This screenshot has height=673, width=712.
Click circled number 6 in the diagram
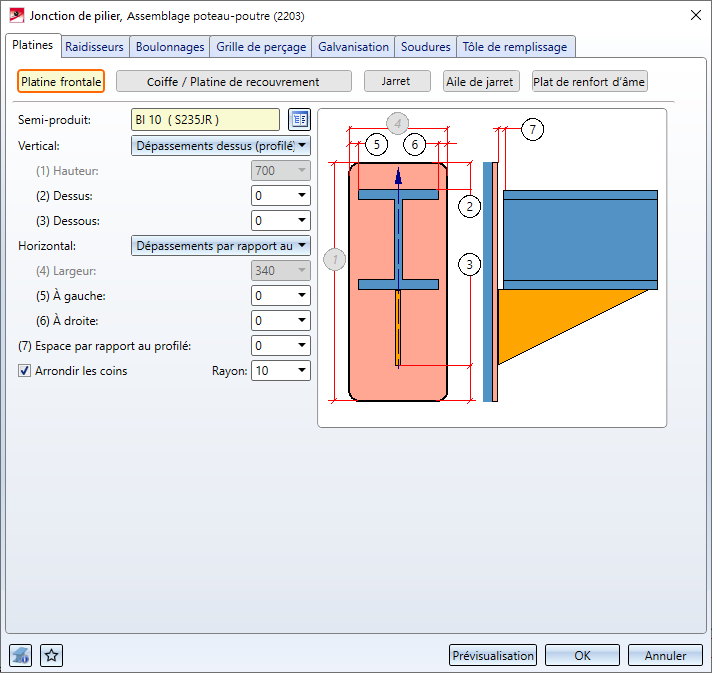[415, 145]
